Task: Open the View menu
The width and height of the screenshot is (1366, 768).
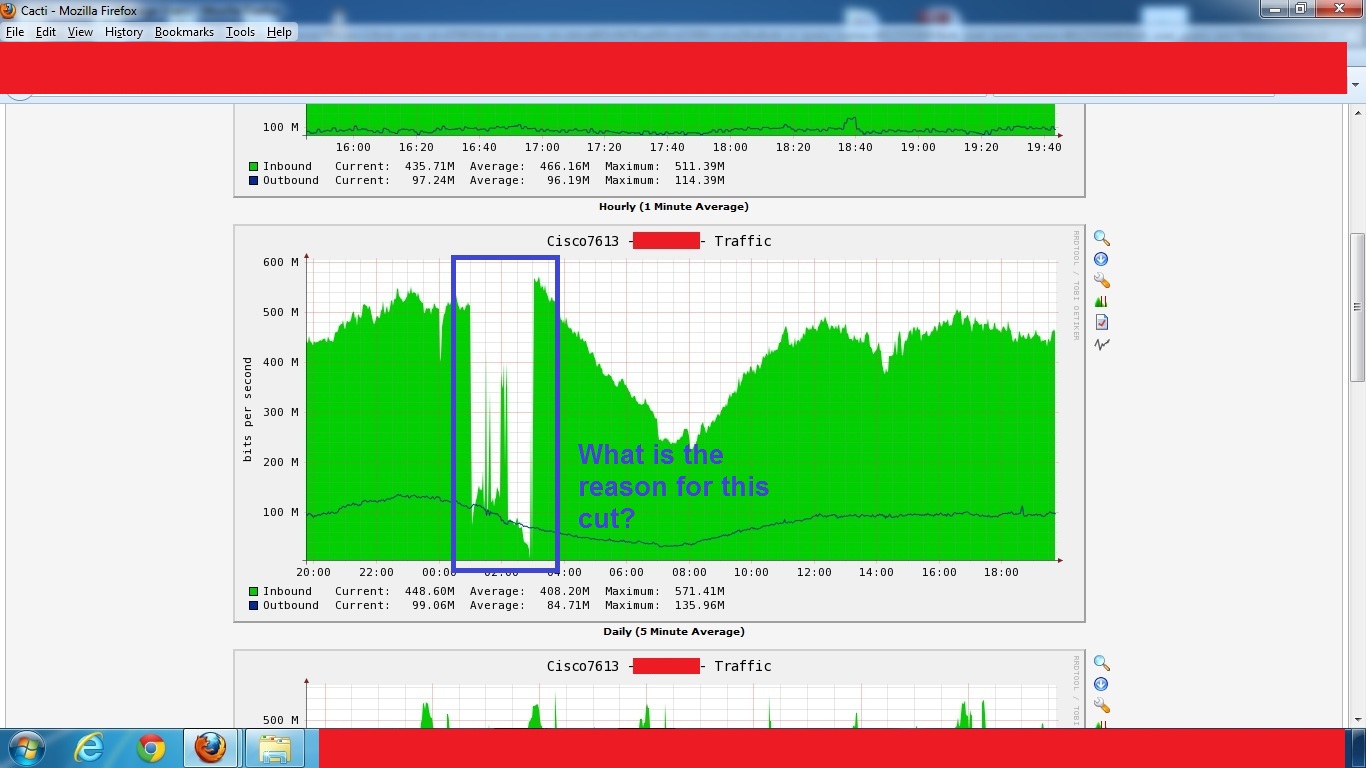Action: (80, 32)
